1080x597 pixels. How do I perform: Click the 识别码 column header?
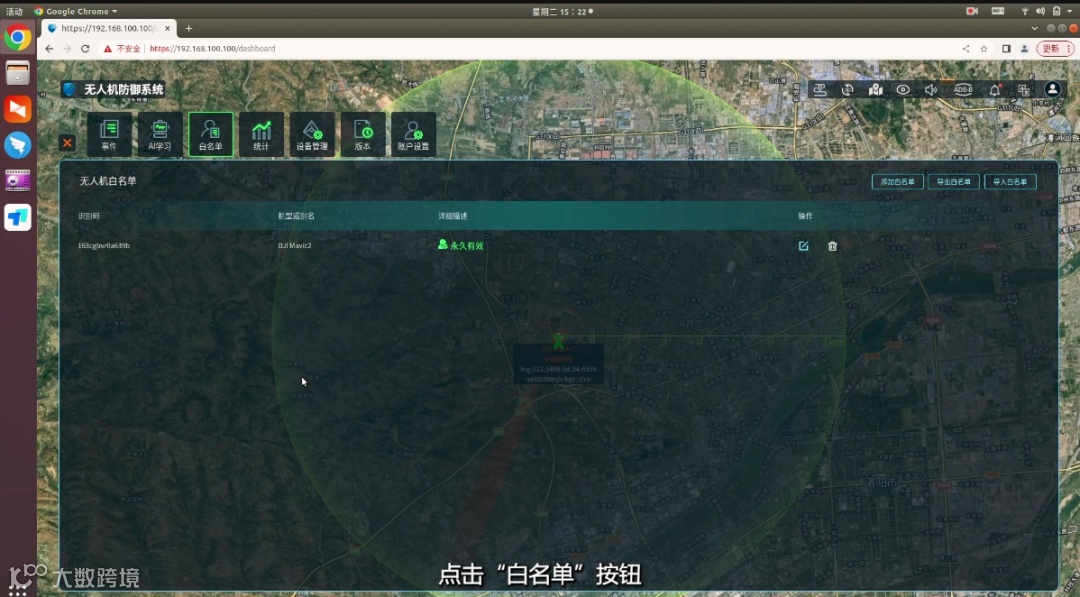pos(89,216)
